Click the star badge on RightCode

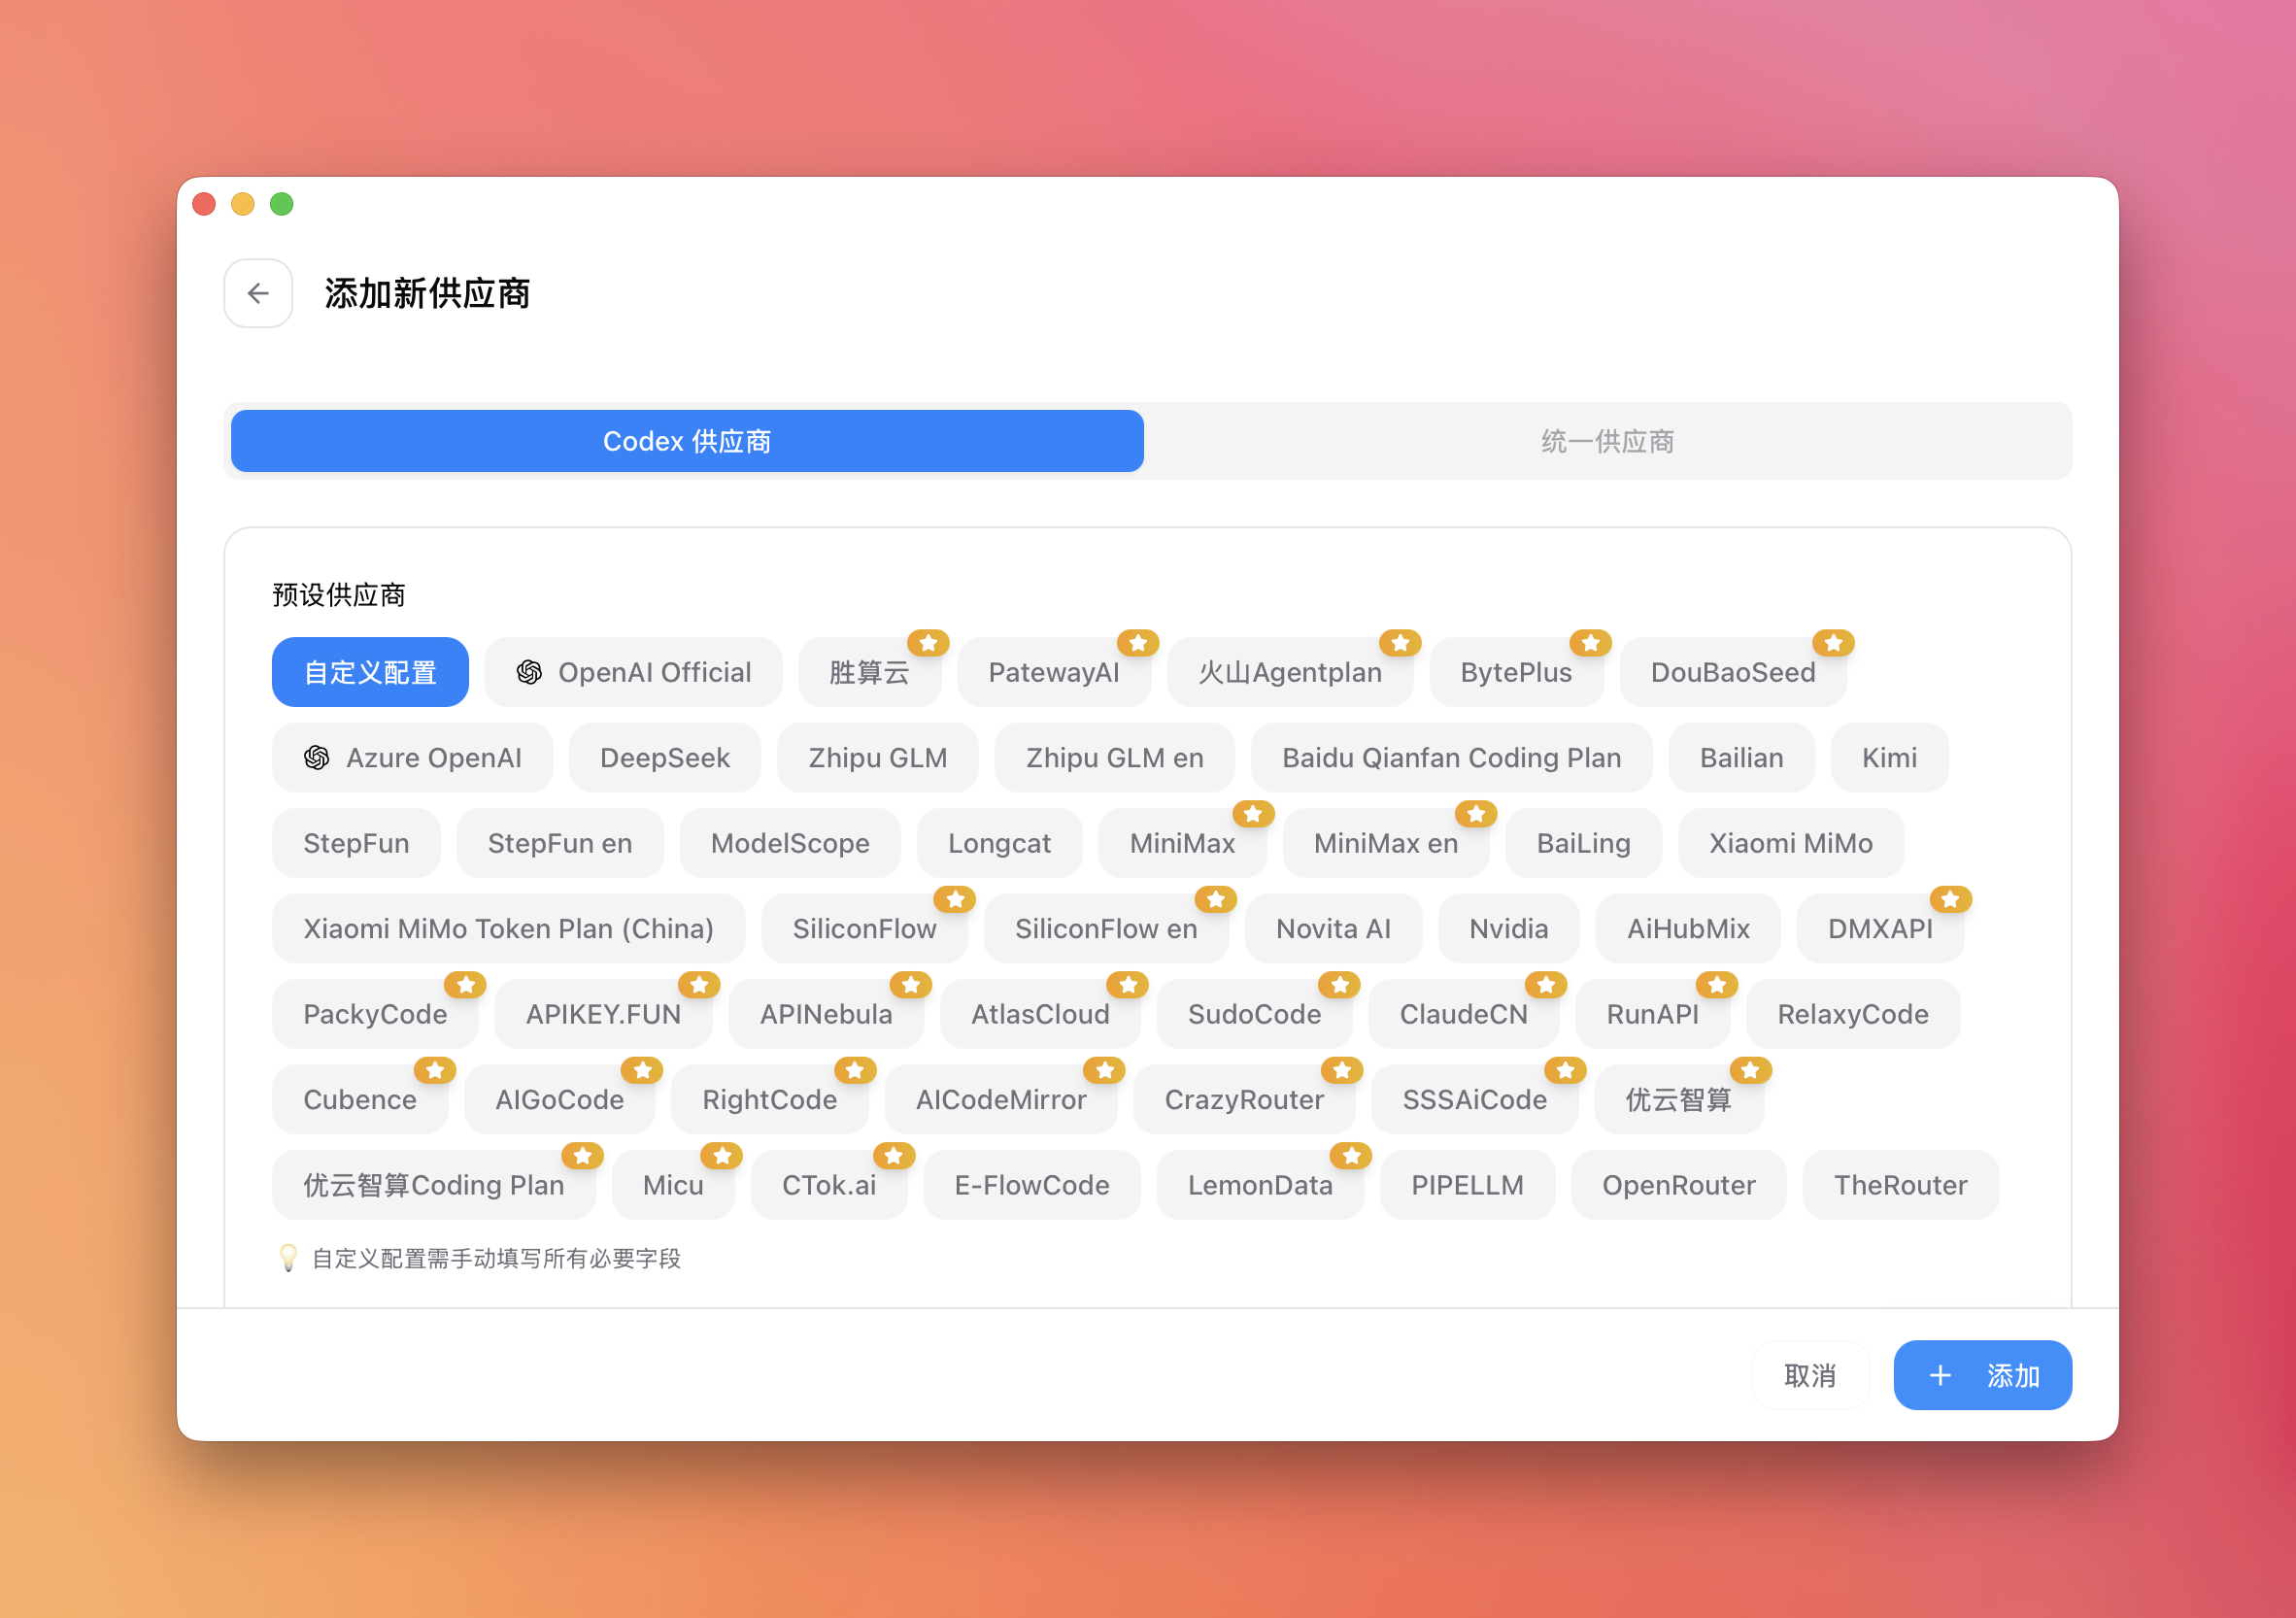click(855, 1071)
